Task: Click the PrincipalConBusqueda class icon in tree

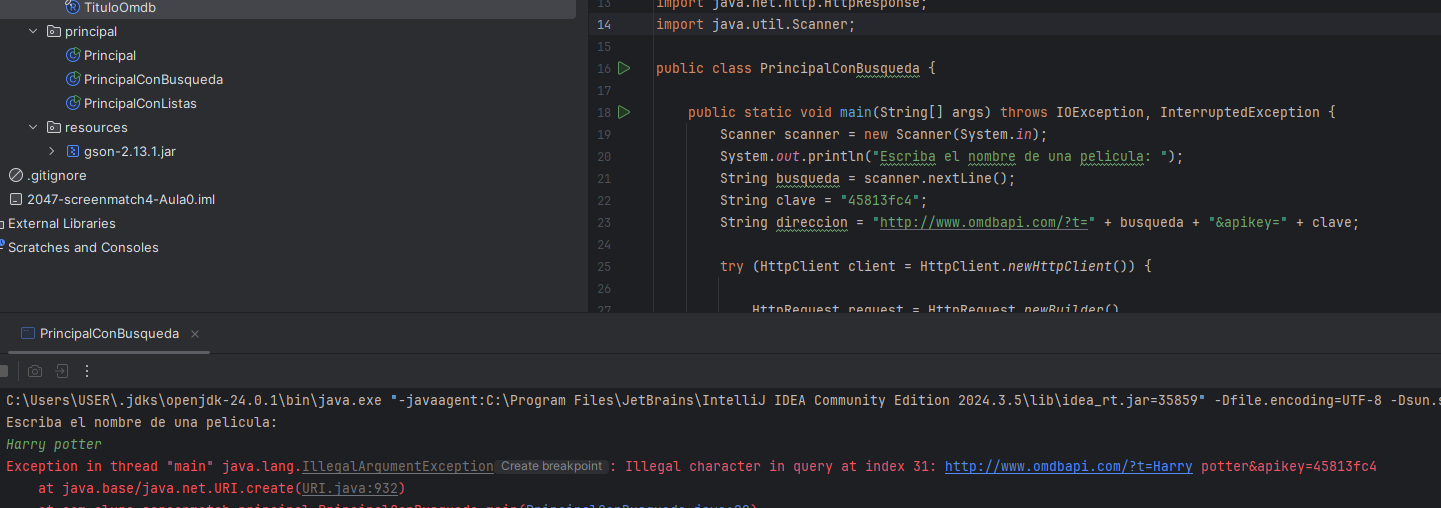Action: 73,79
